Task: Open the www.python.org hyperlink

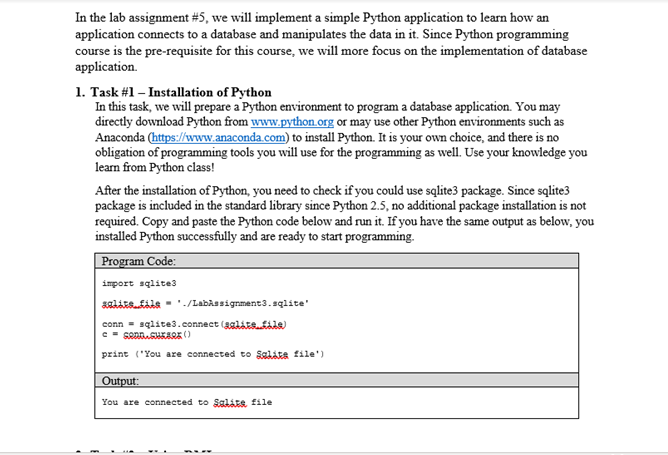Action: [x=292, y=122]
